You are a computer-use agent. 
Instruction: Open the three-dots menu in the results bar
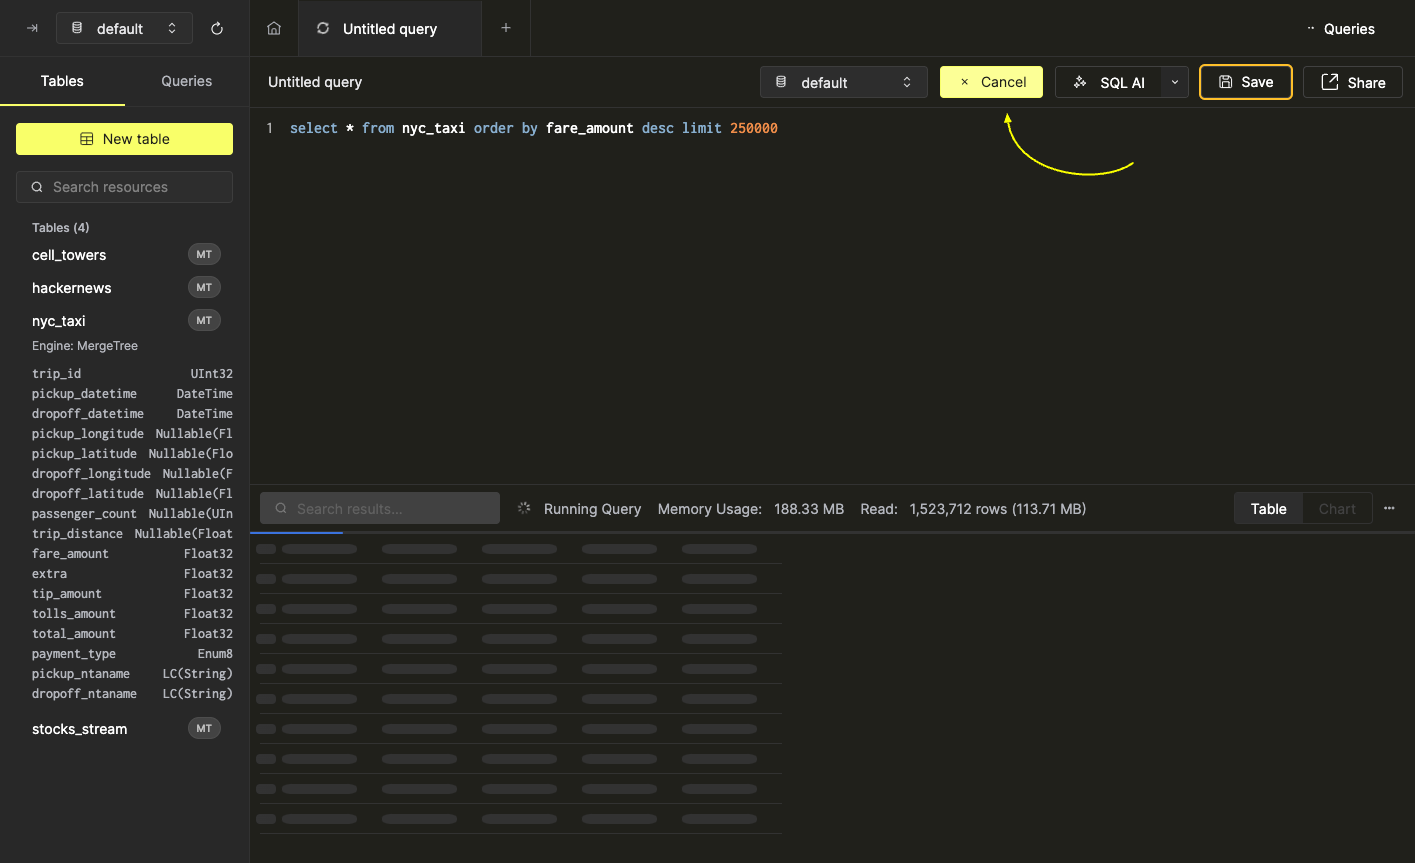coord(1389,509)
